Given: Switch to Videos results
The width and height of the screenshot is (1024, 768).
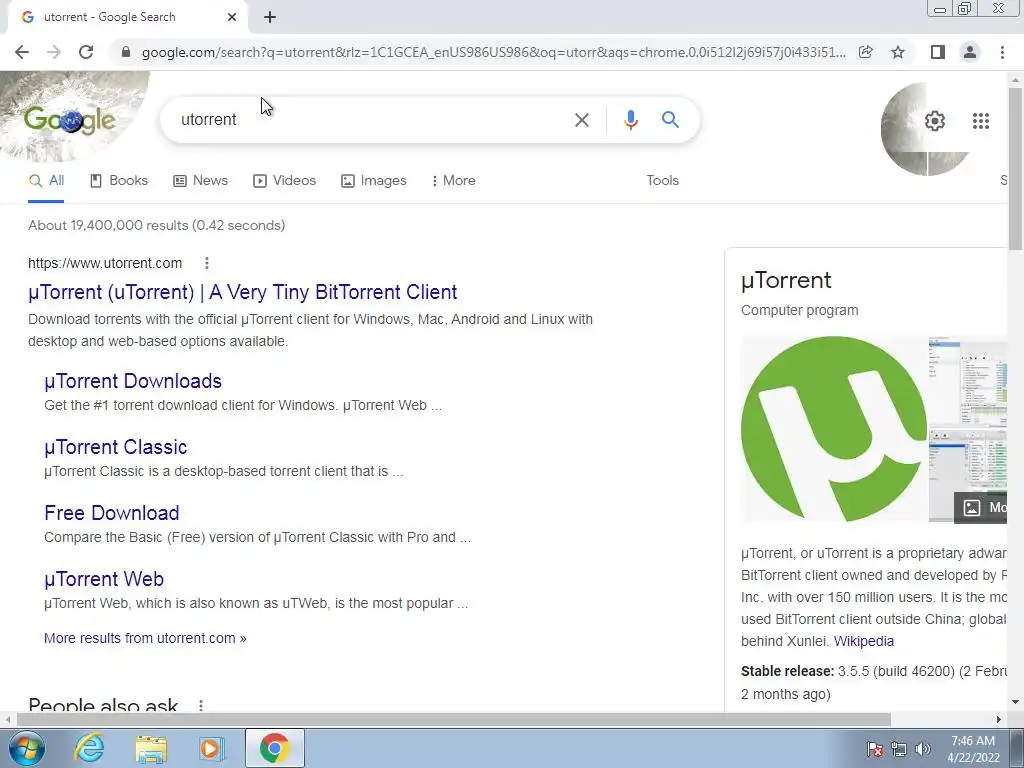Looking at the screenshot, I should (285, 181).
